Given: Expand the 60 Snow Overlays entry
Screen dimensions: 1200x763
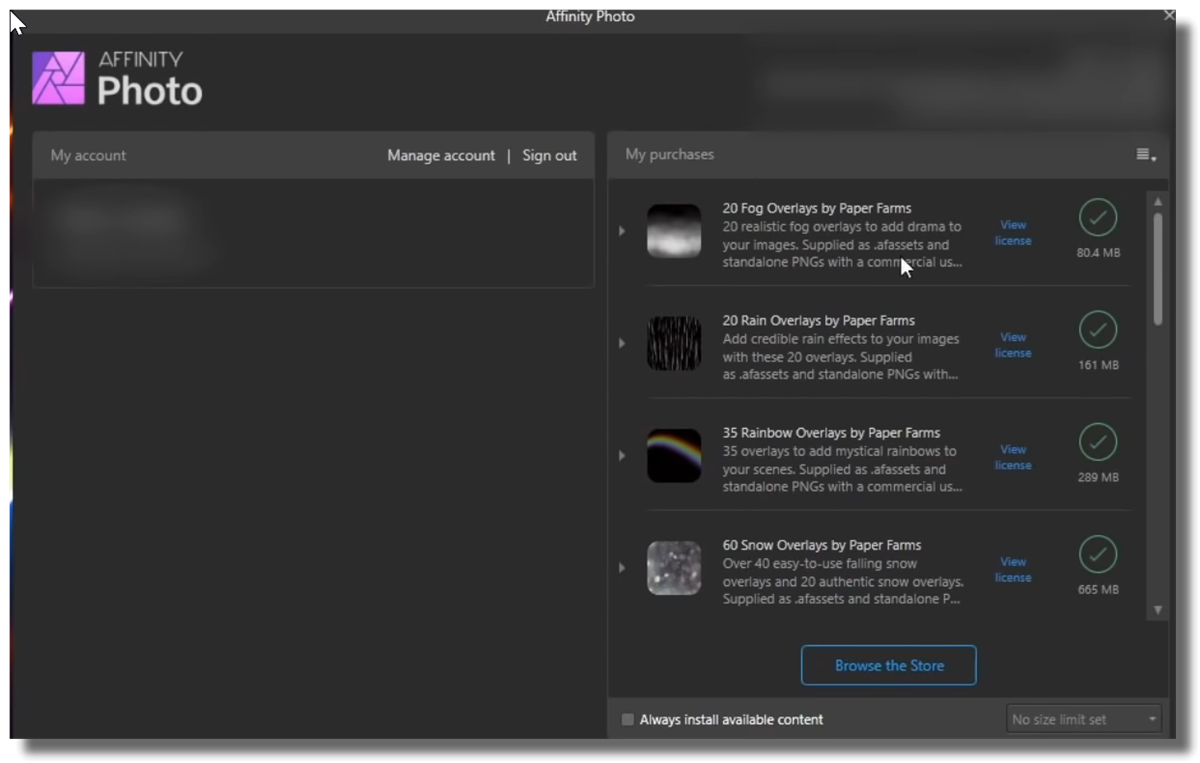Looking at the screenshot, I should (622, 567).
